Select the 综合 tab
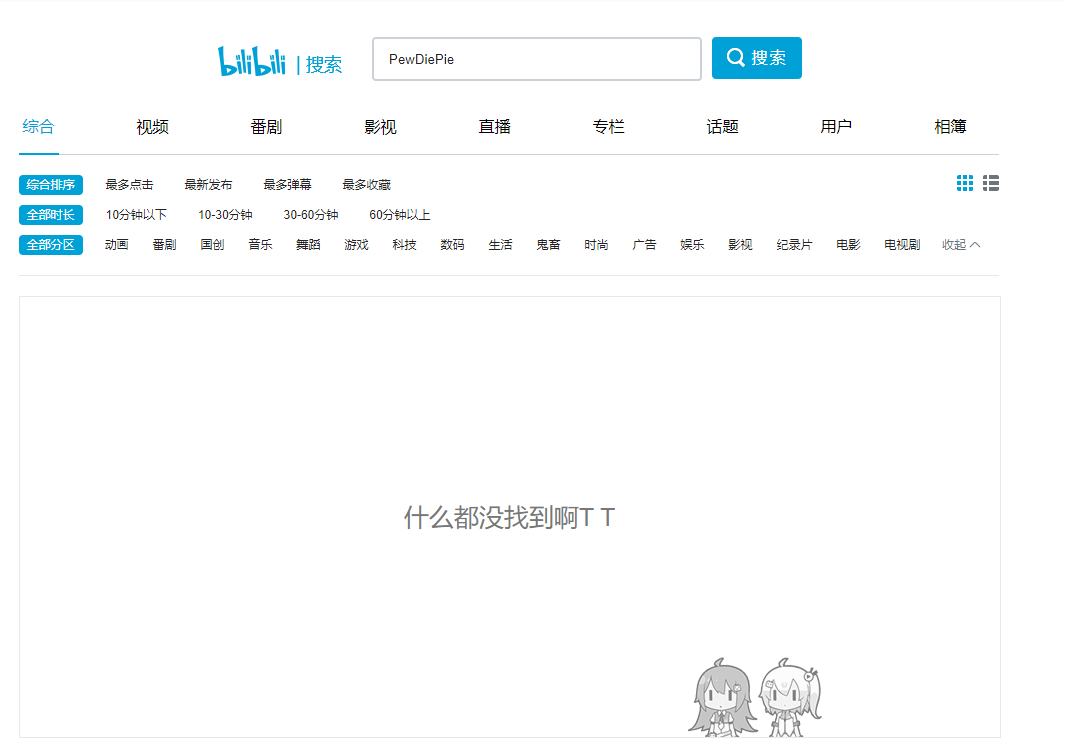This screenshot has width=1065, height=748. click(38, 126)
